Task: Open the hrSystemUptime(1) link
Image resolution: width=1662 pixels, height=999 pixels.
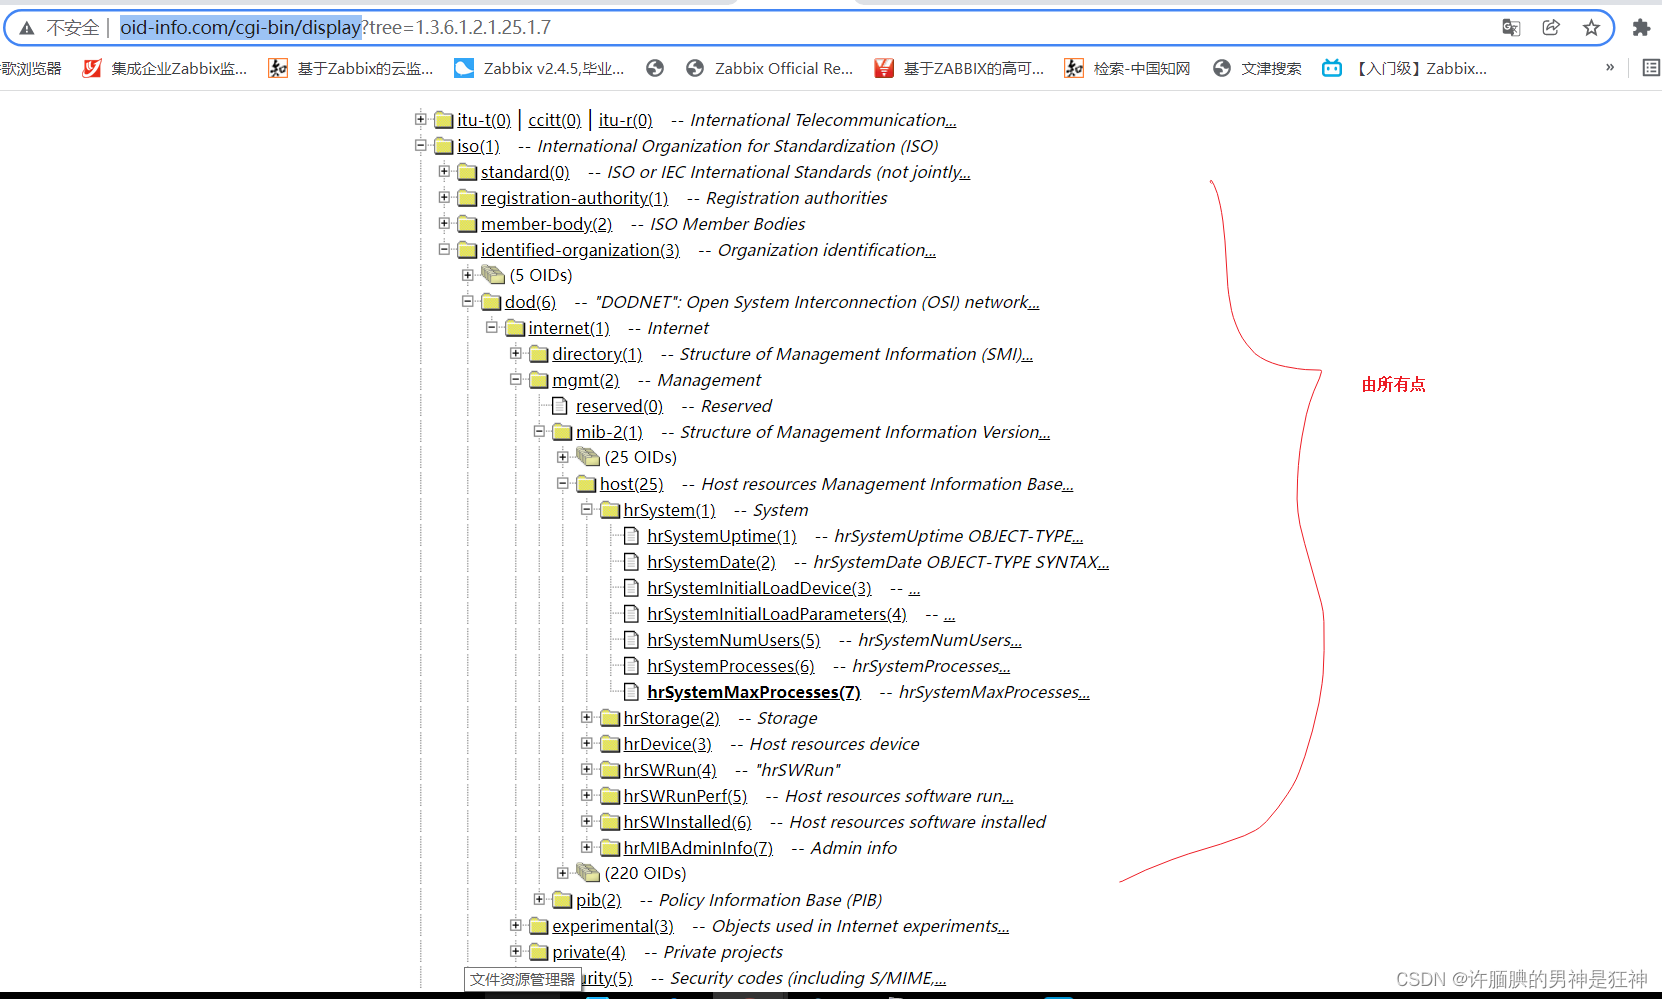Action: coord(722,536)
